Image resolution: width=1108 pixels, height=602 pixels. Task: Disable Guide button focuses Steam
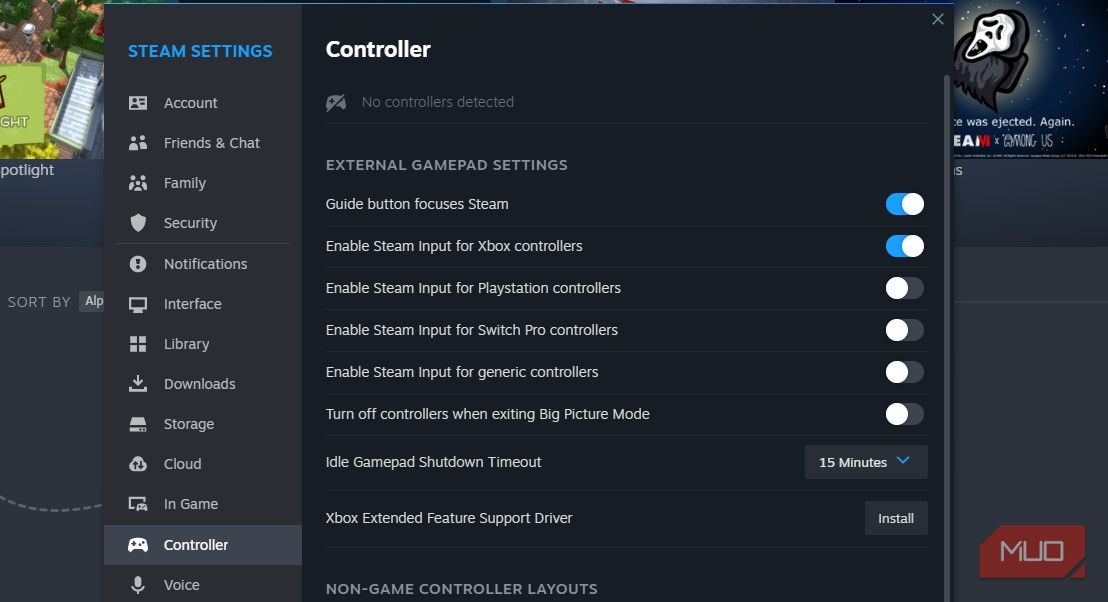click(903, 203)
